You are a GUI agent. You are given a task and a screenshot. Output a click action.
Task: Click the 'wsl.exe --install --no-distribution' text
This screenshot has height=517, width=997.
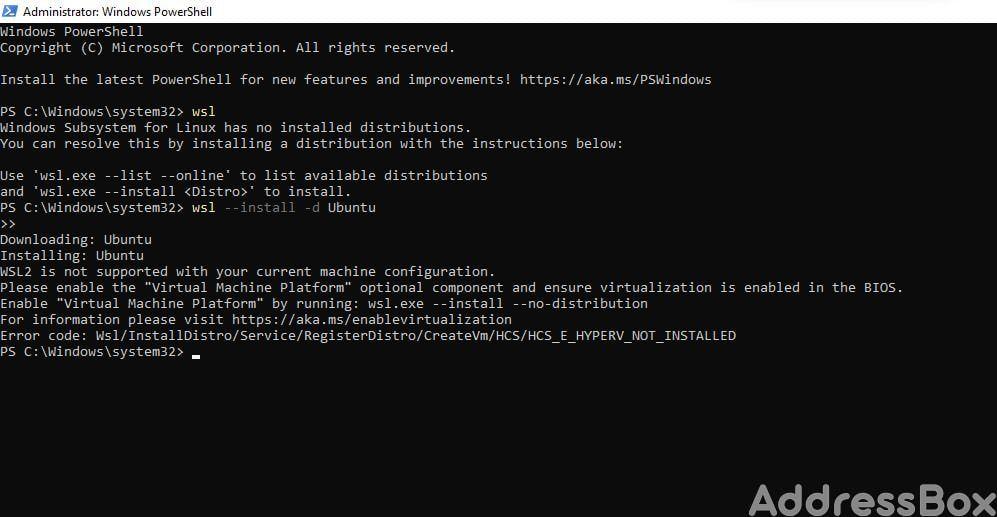click(507, 303)
